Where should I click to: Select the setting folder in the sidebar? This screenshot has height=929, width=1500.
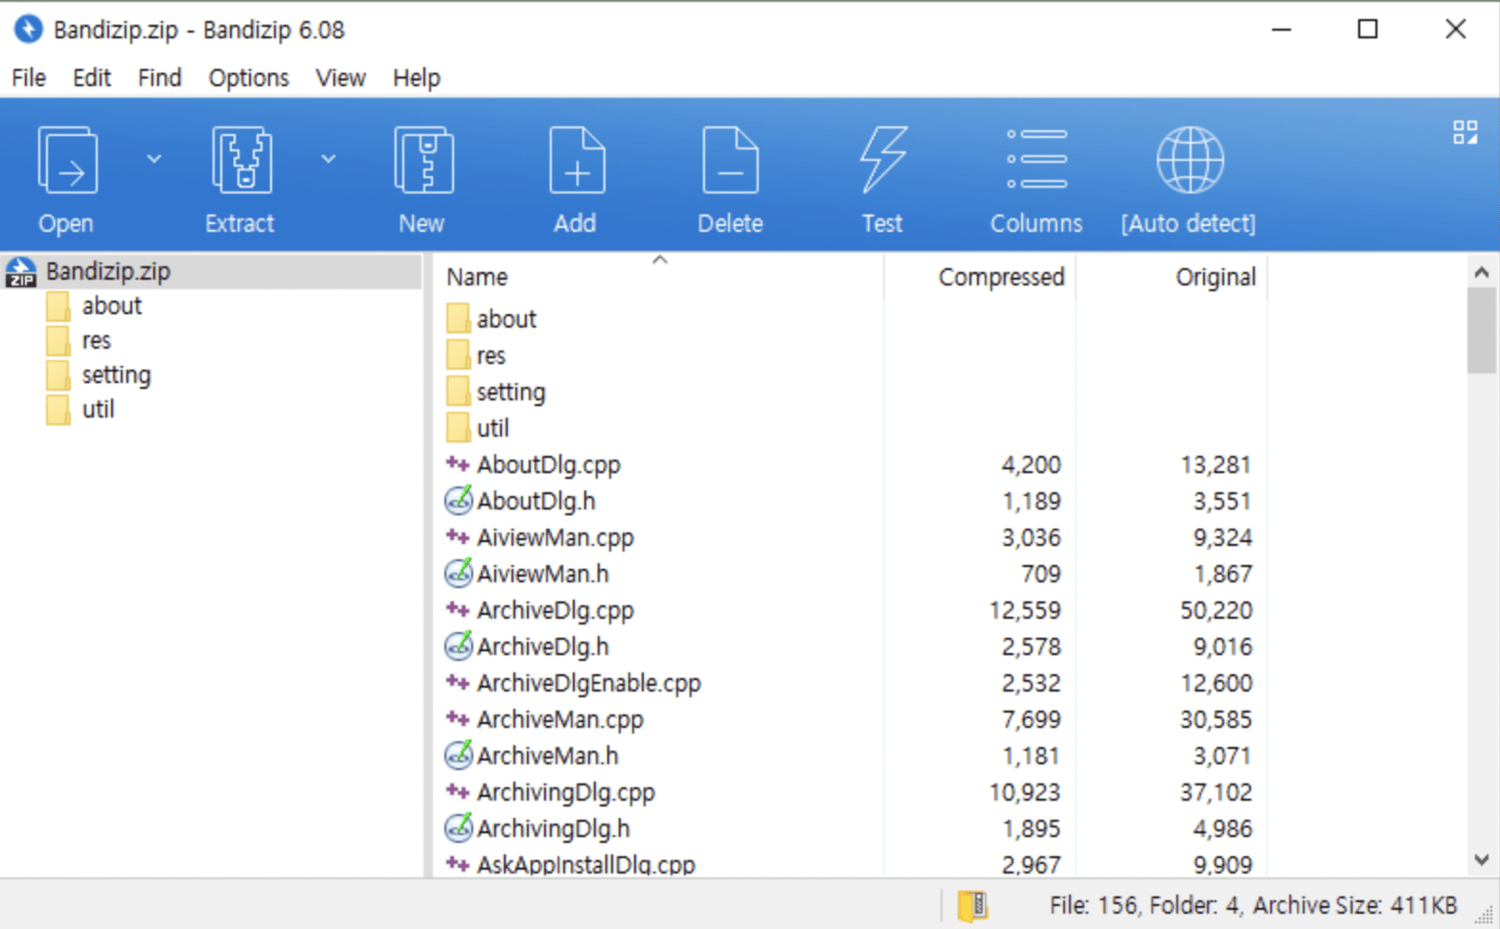pos(118,374)
